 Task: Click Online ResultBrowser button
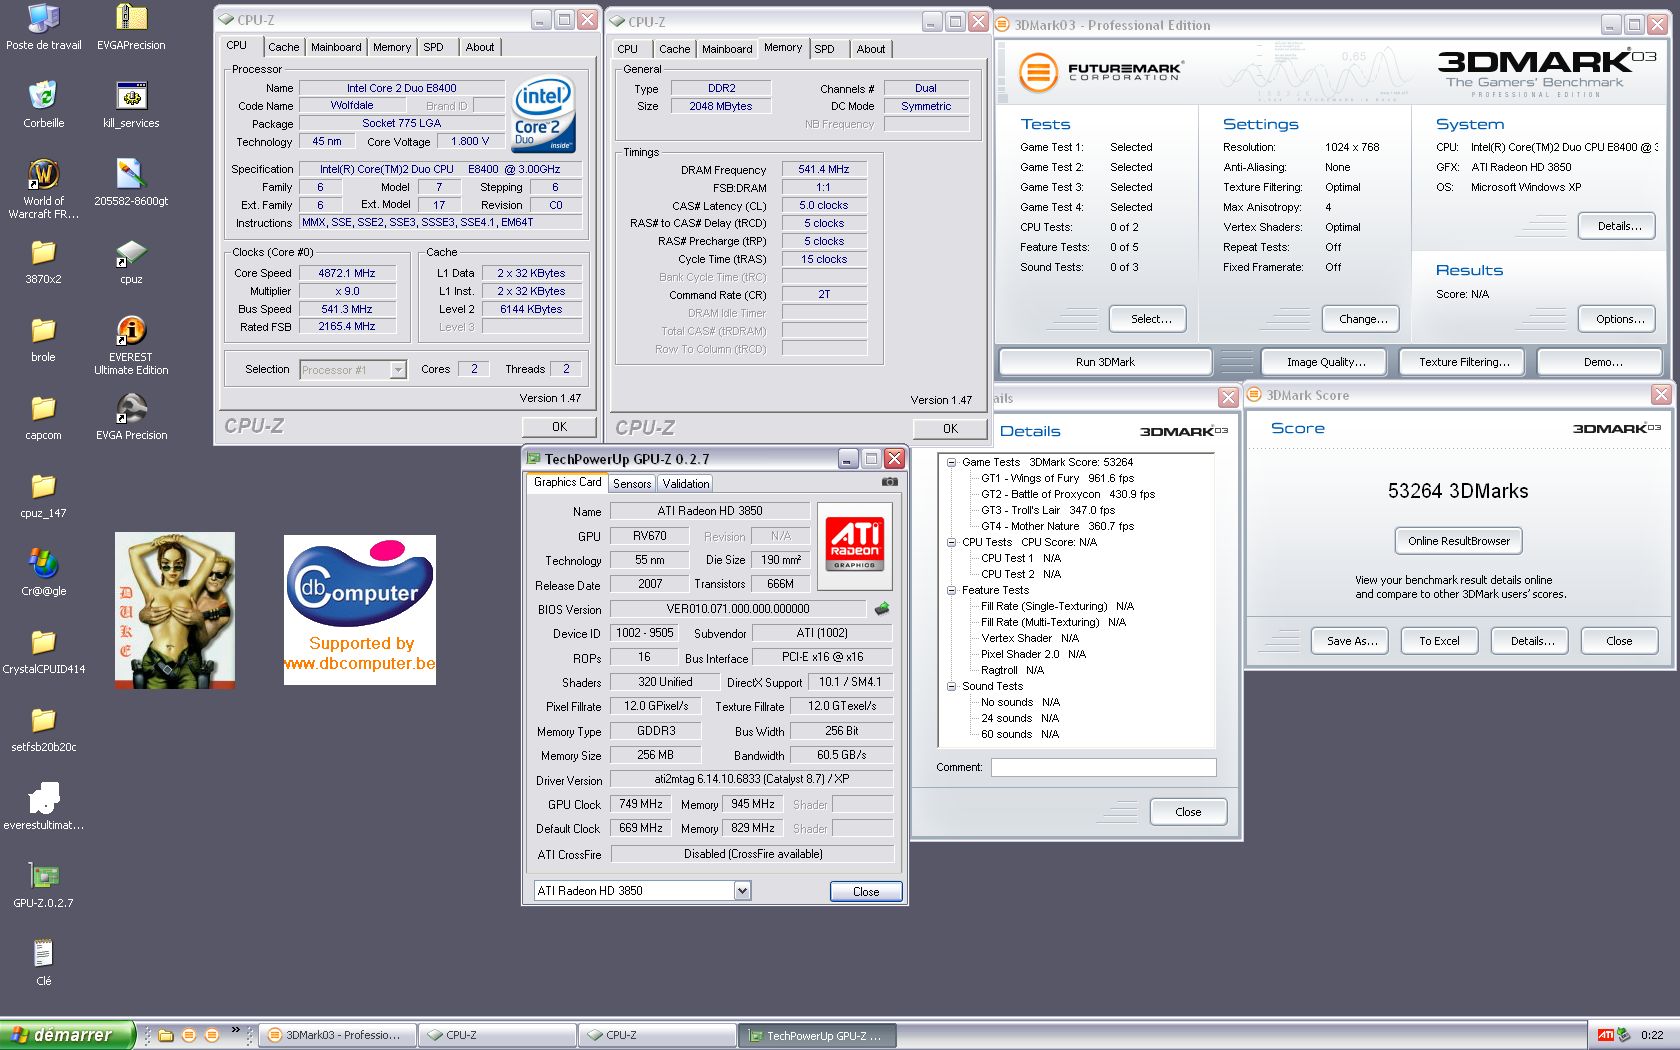[x=1459, y=541]
